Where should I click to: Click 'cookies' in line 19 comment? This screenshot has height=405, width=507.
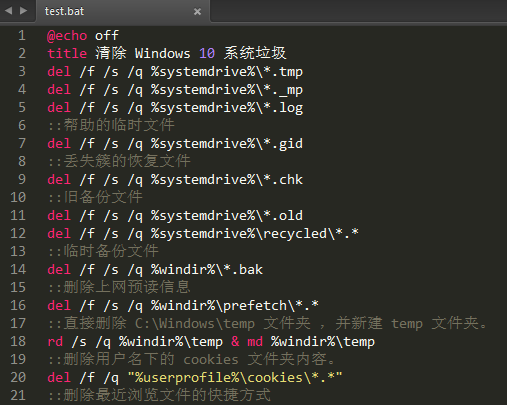[211, 359]
